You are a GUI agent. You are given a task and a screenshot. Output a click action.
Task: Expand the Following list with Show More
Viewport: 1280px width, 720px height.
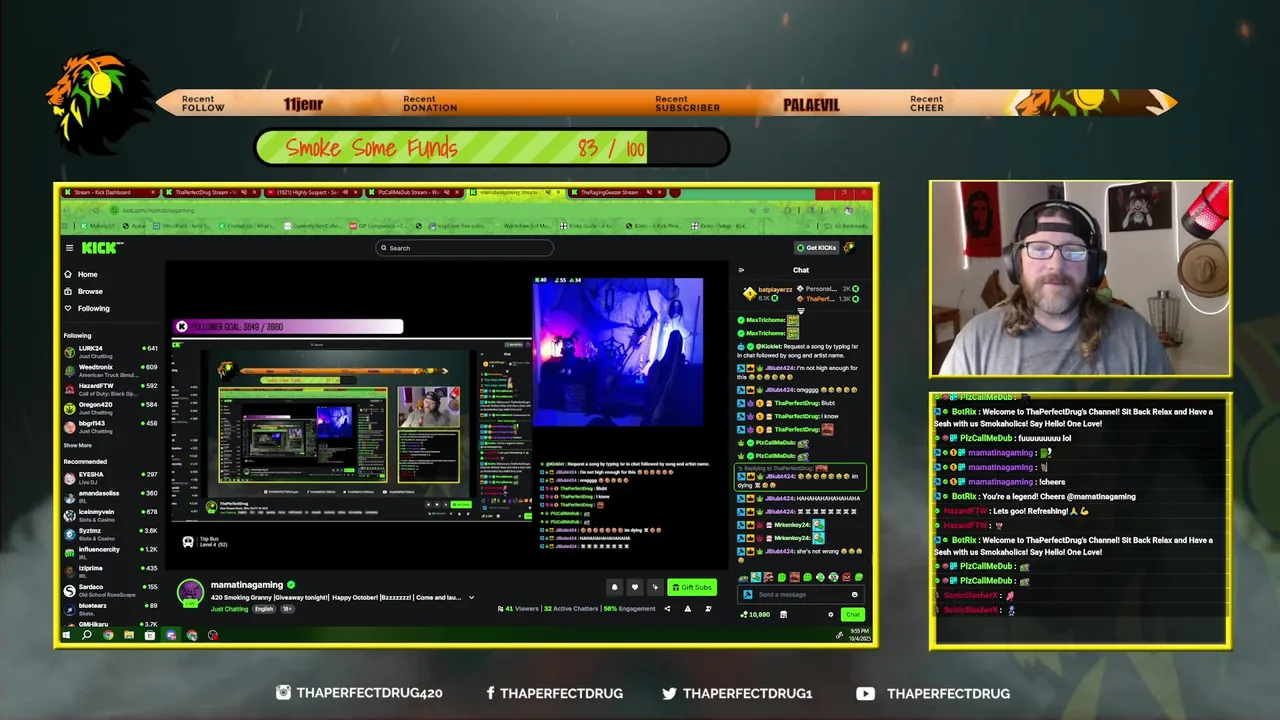click(x=77, y=445)
